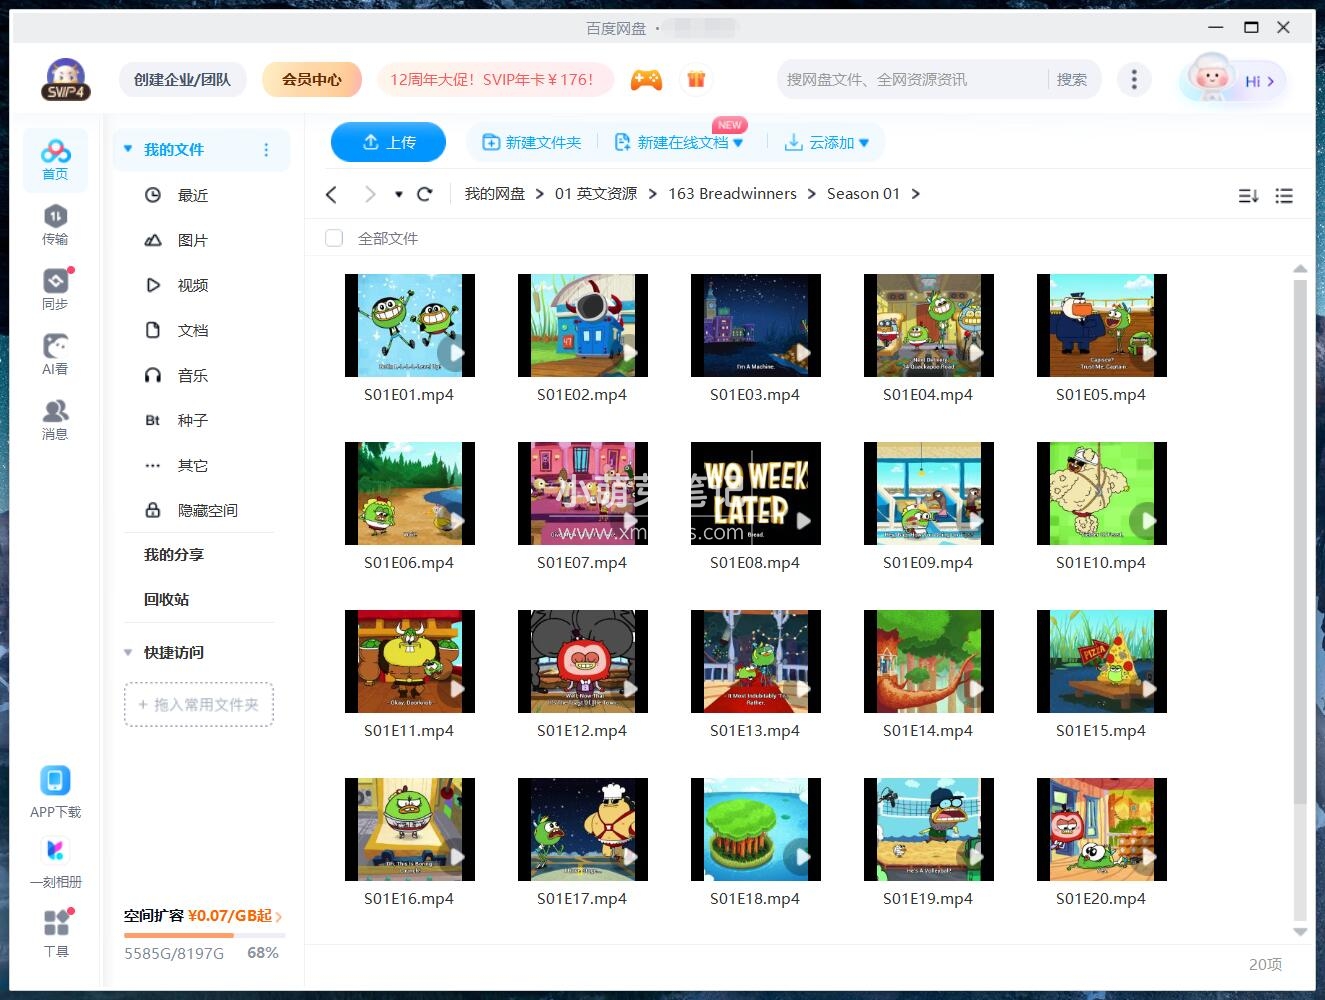Toggle the sort order icon above the file list

(1247, 195)
